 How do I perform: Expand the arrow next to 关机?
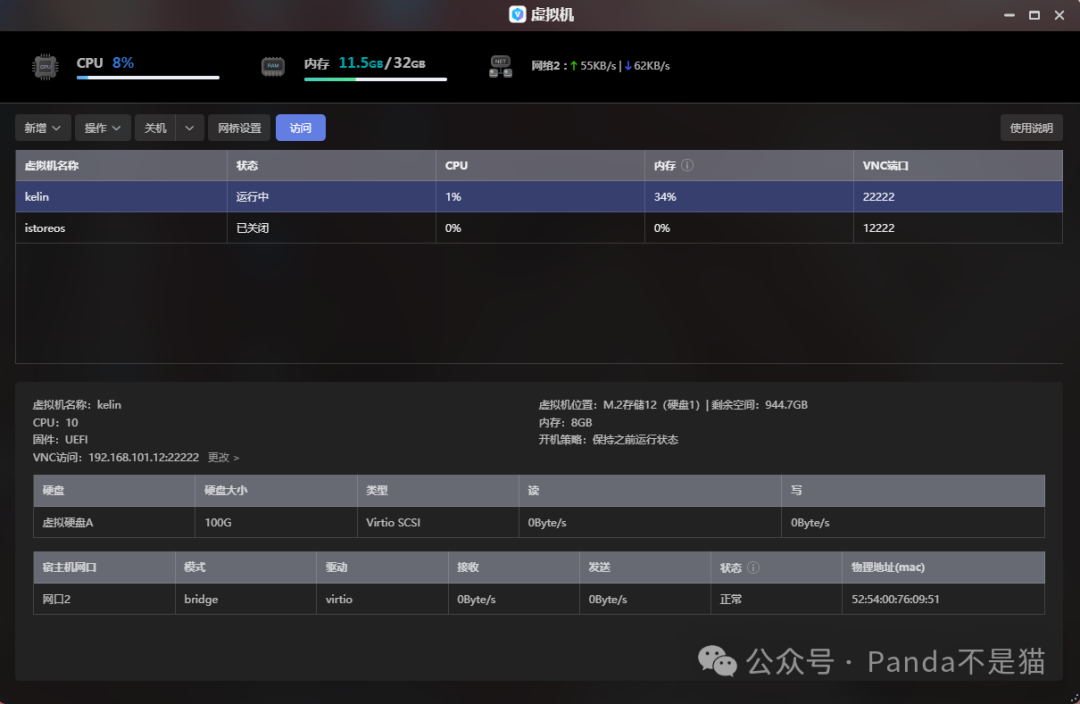[189, 128]
